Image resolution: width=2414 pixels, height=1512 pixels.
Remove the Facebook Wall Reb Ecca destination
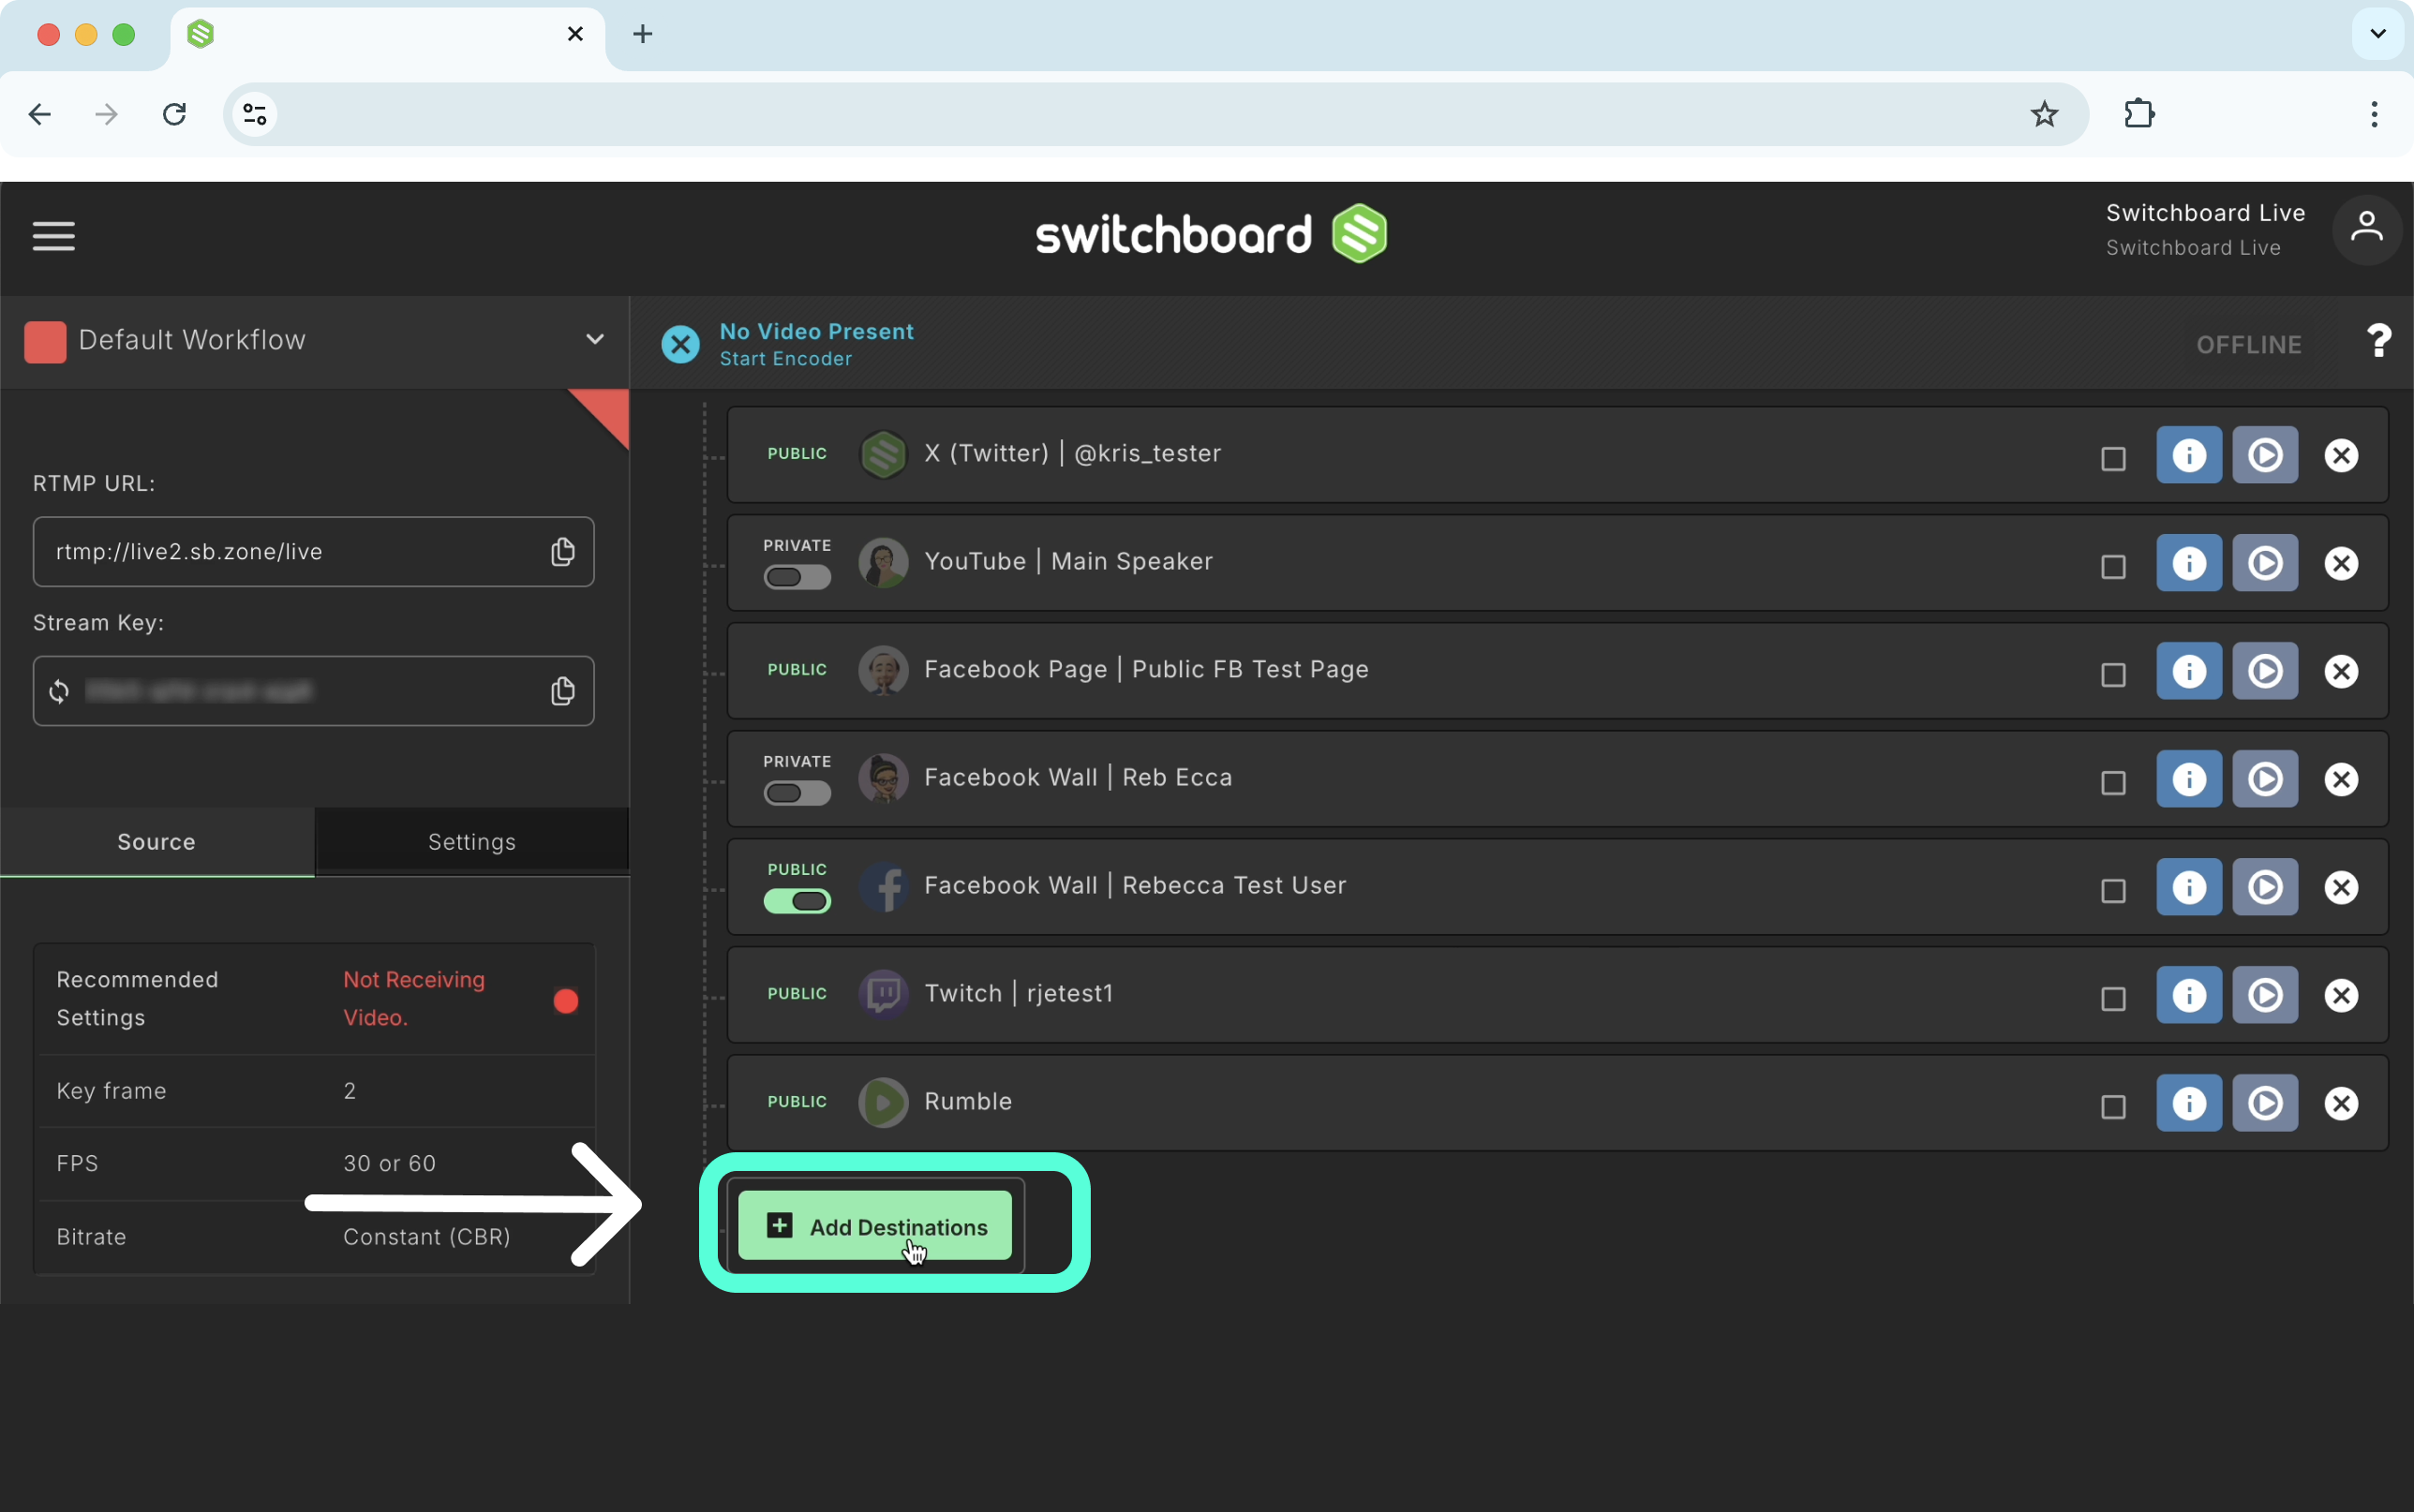click(x=2341, y=779)
